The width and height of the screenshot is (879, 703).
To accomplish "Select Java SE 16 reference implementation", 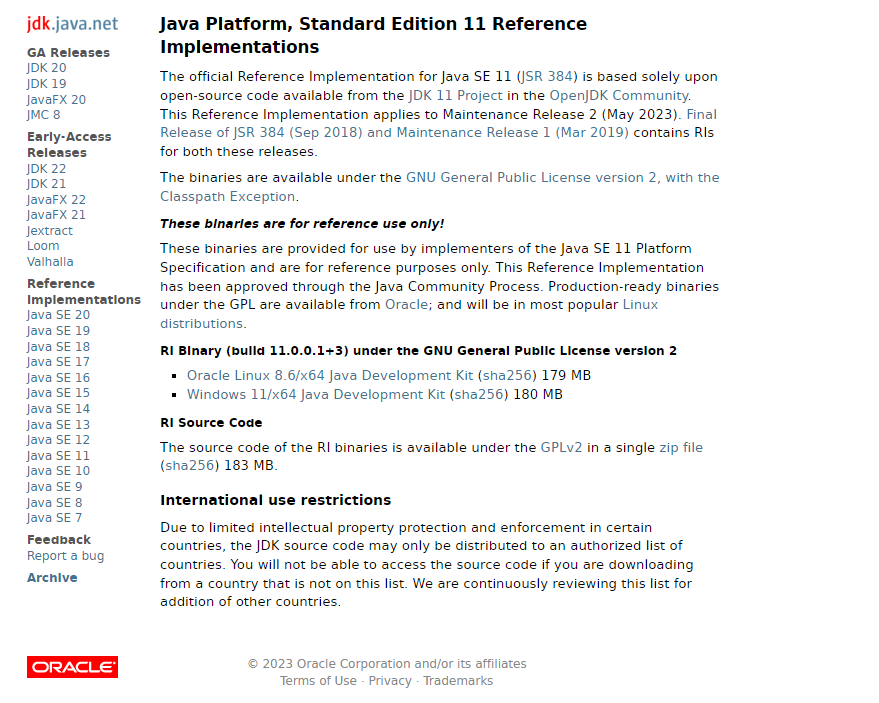I will 58,377.
